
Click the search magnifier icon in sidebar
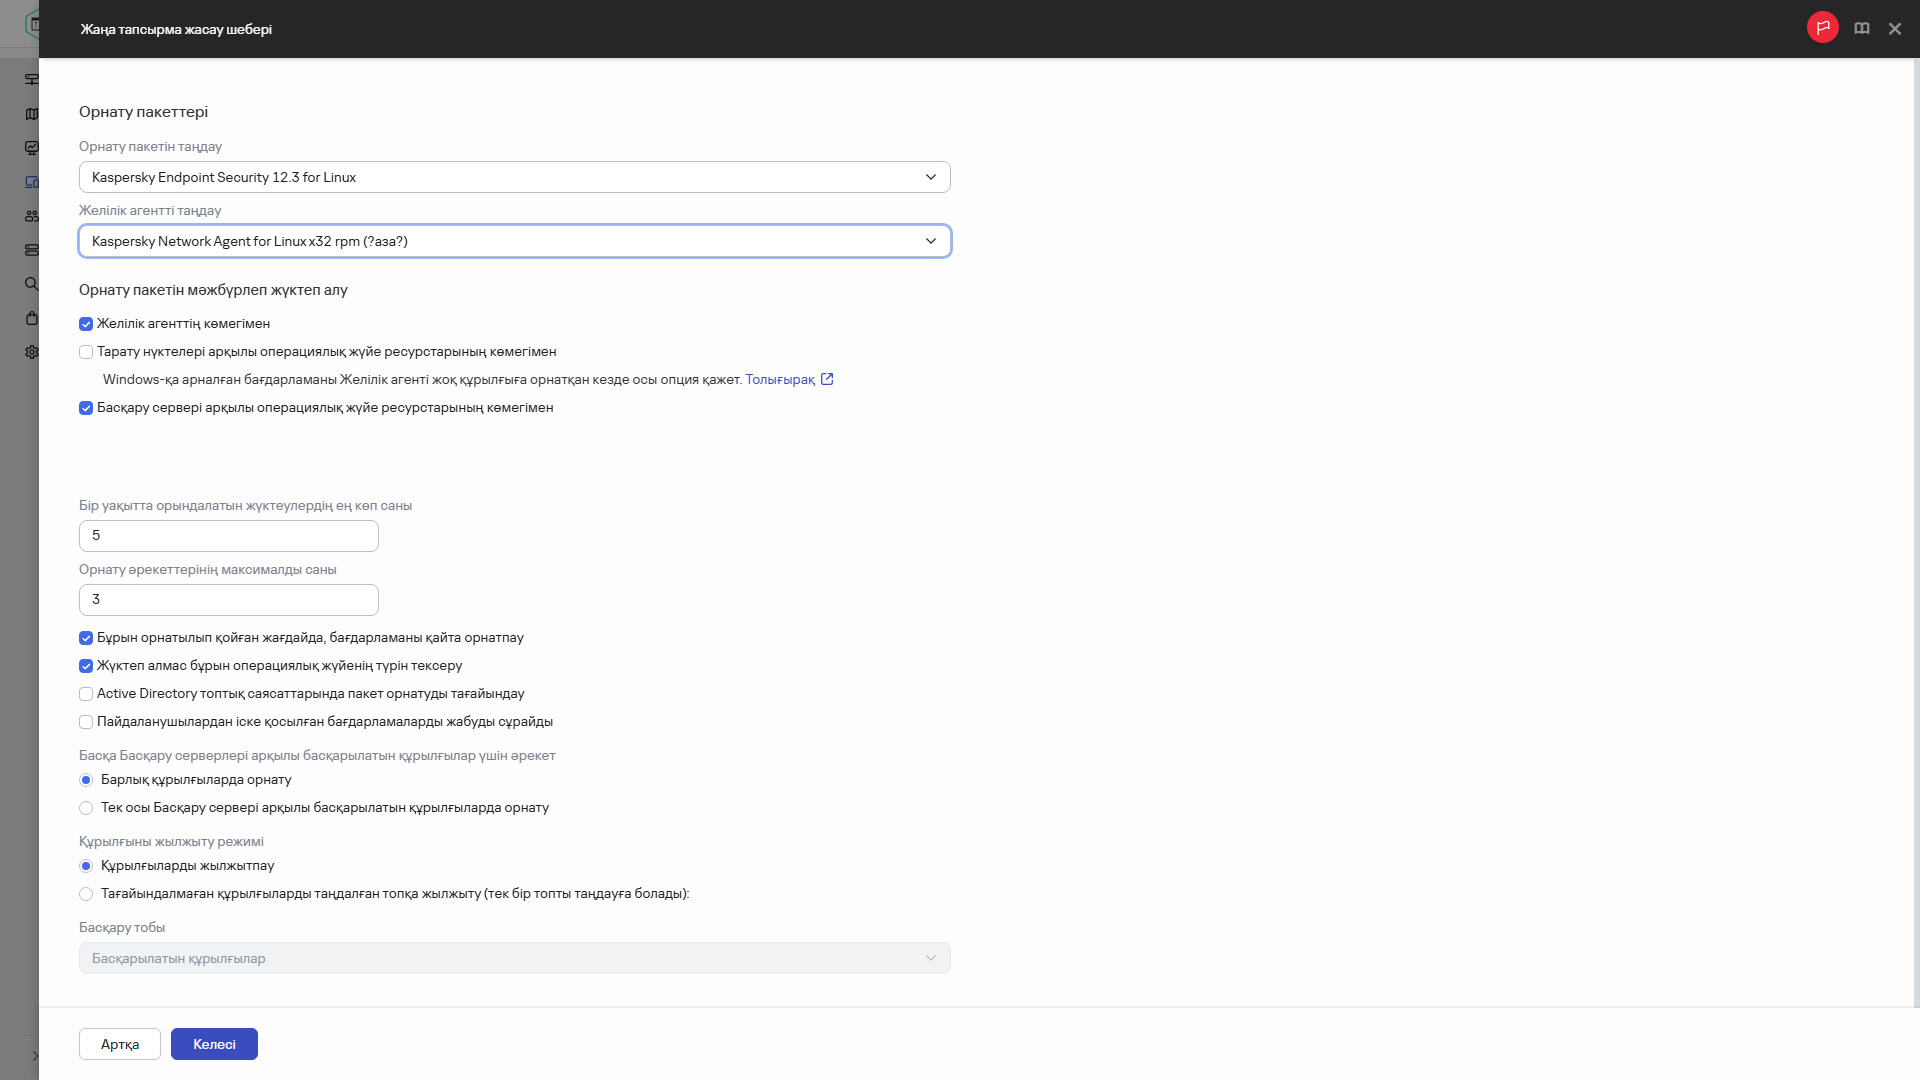coord(31,284)
